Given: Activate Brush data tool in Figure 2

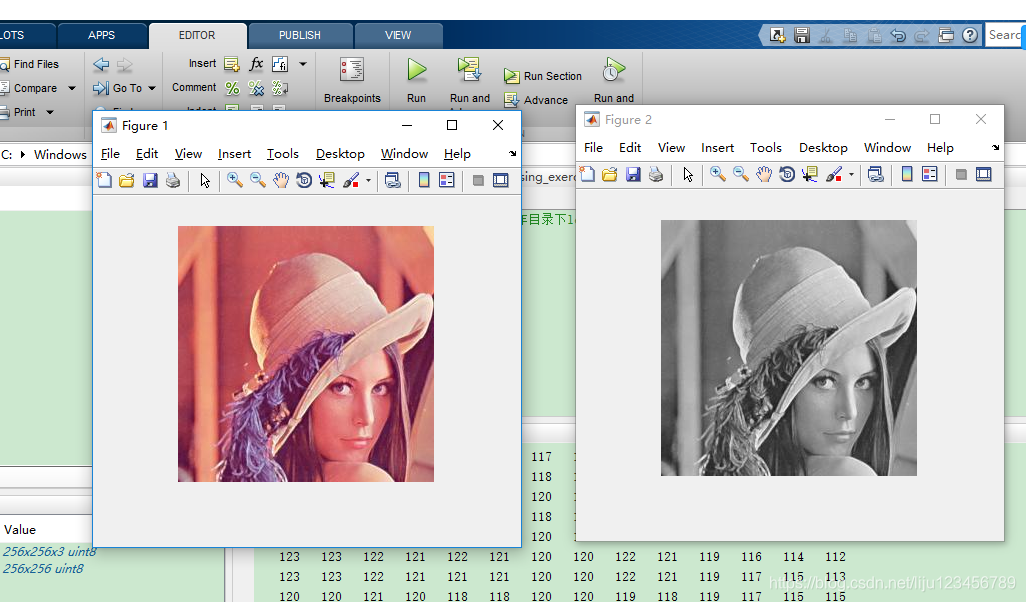Looking at the screenshot, I should (834, 174).
